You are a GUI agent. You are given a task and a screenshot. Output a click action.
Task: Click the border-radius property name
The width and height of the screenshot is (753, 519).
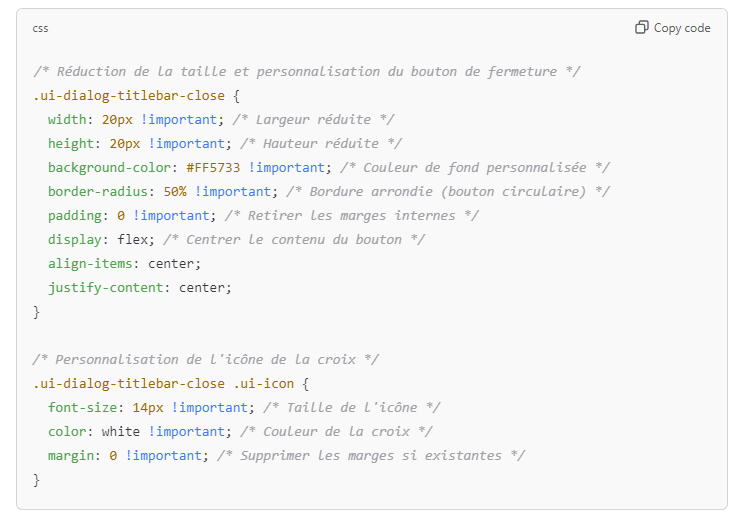coord(97,192)
